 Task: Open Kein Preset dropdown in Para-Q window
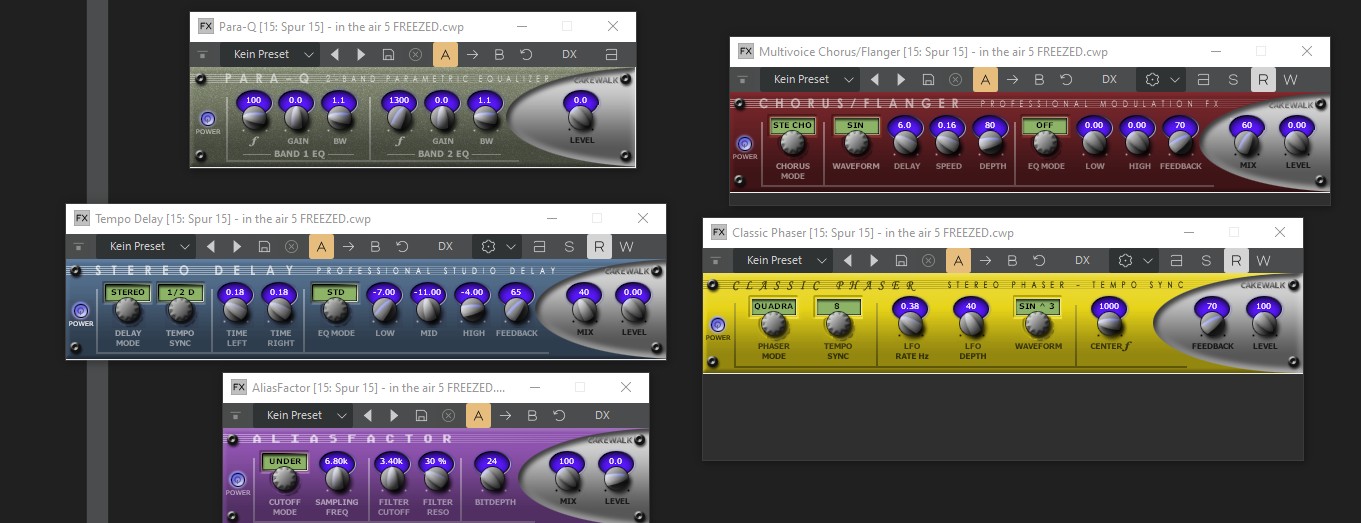[x=269, y=54]
